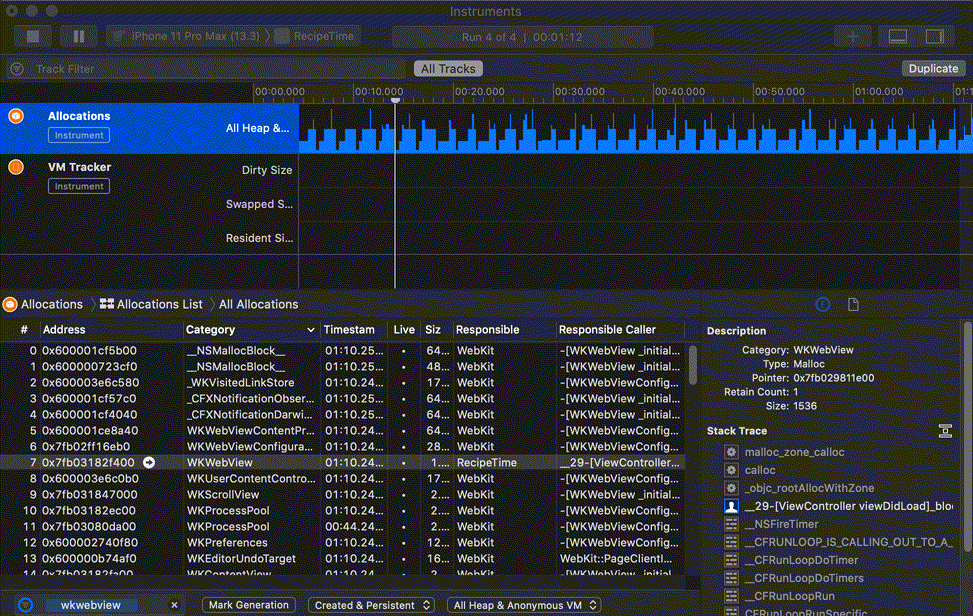This screenshot has height=616, width=973.
Task: Select the __NSFireTimer stack frame
Action: coord(781,524)
